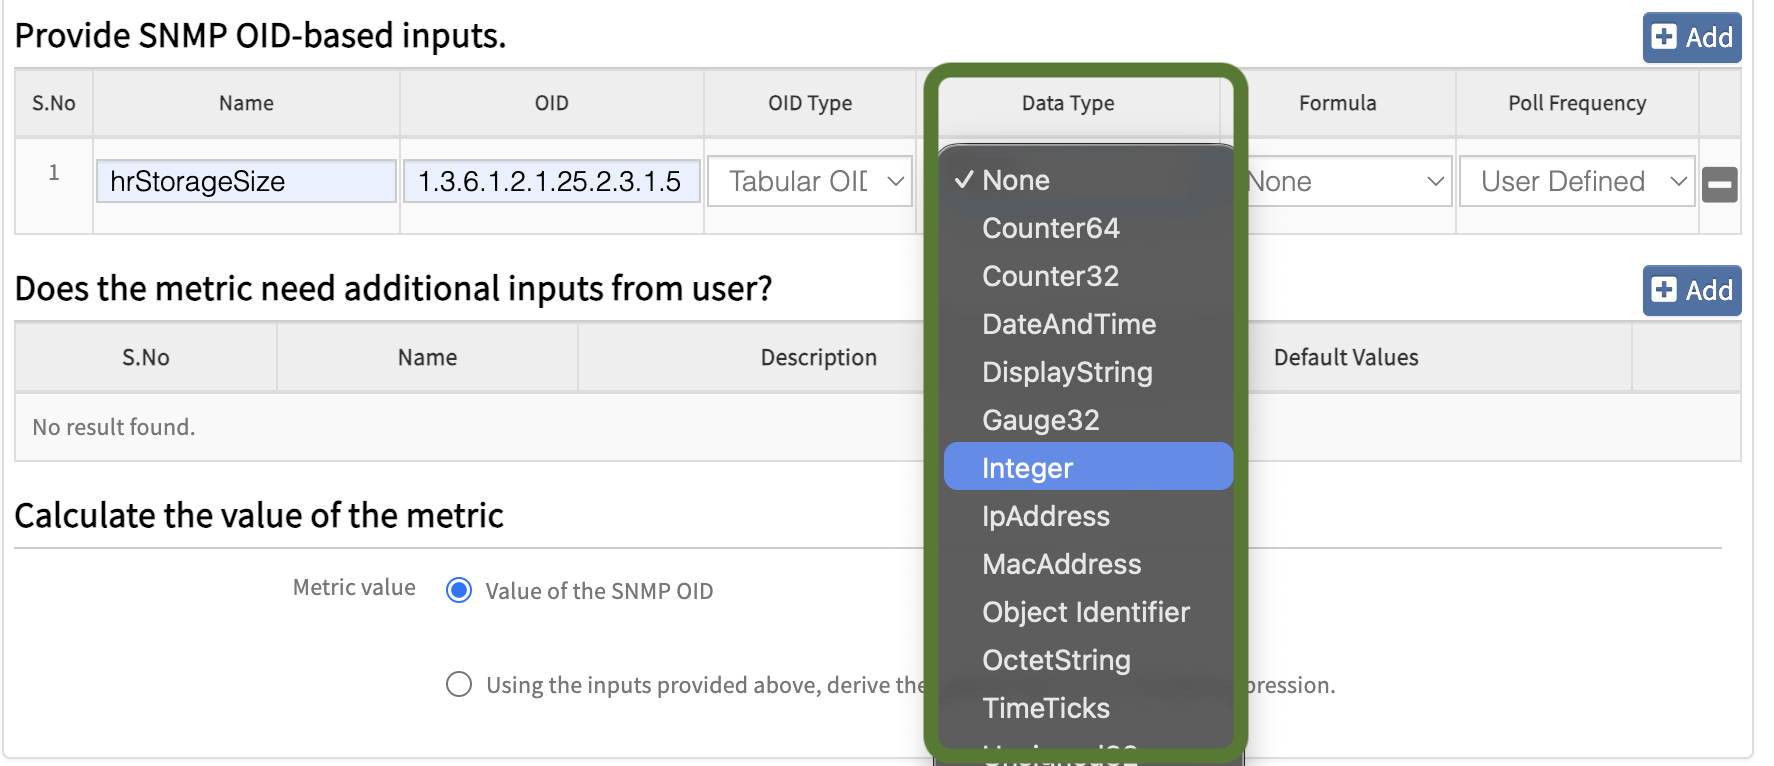Image resolution: width=1774 pixels, height=766 pixels.
Task: Select 'Value of the SNMP OID' radio
Action: 459,591
